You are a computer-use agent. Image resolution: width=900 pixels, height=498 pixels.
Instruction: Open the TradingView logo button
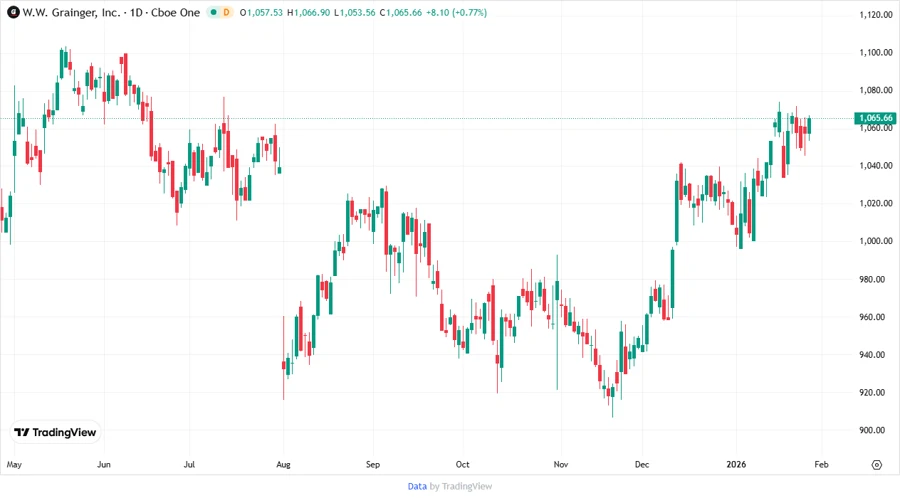tap(55, 433)
